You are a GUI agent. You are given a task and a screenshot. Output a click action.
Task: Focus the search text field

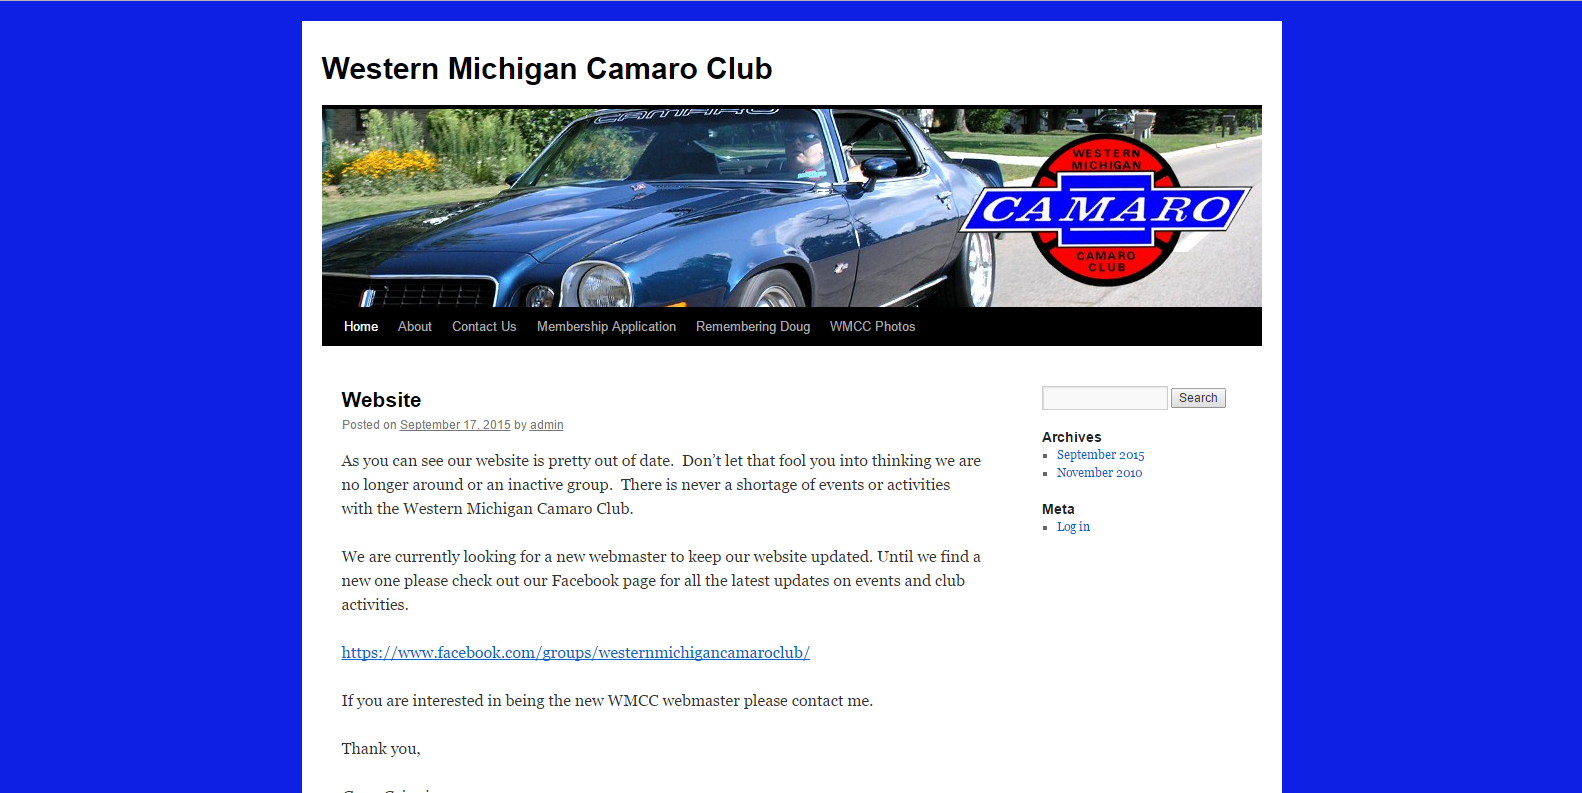pyautogui.click(x=1105, y=398)
